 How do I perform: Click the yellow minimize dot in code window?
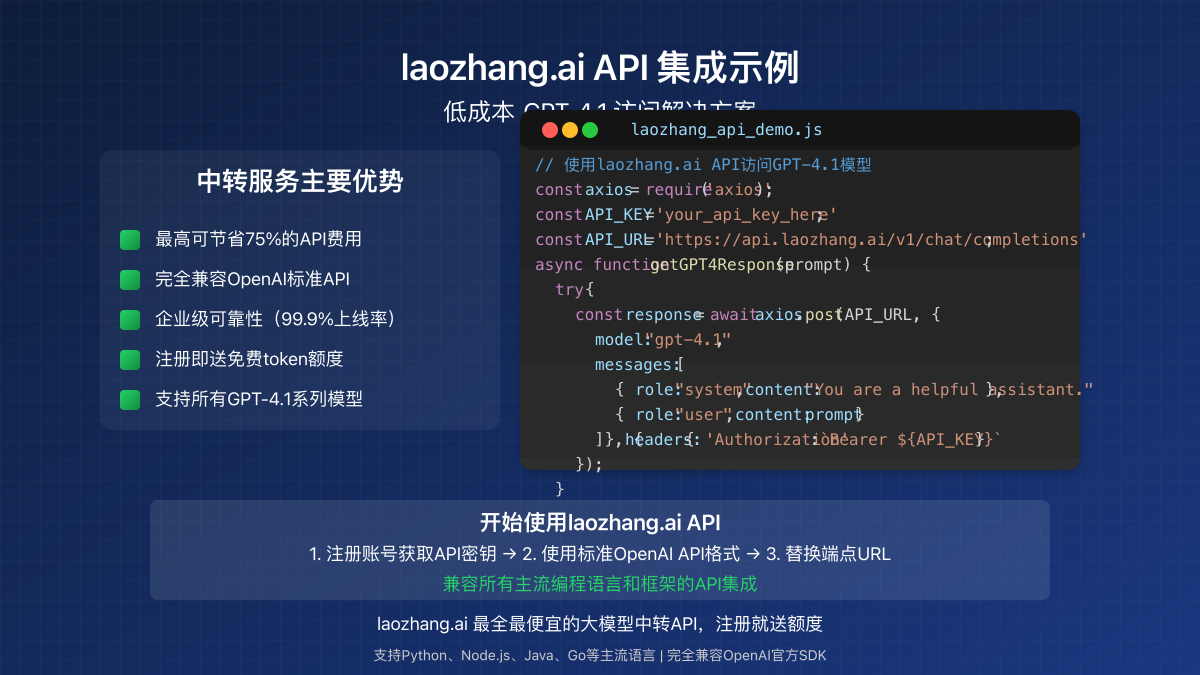coord(570,130)
